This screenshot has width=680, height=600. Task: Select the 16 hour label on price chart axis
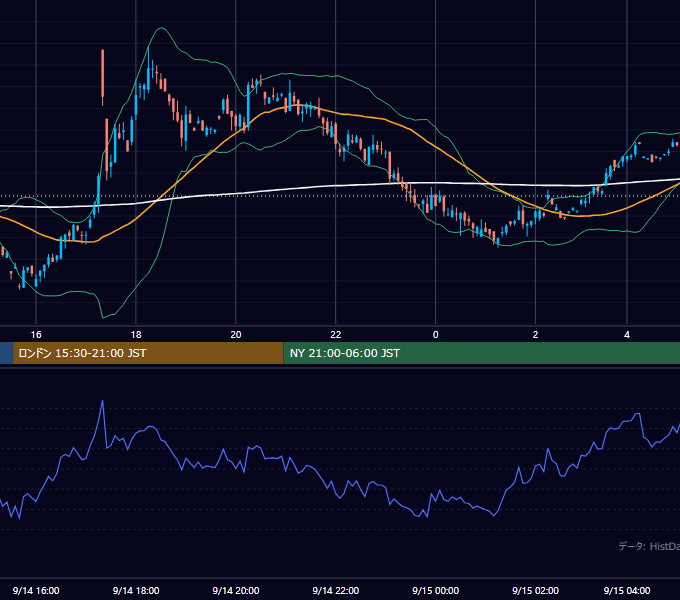36,334
